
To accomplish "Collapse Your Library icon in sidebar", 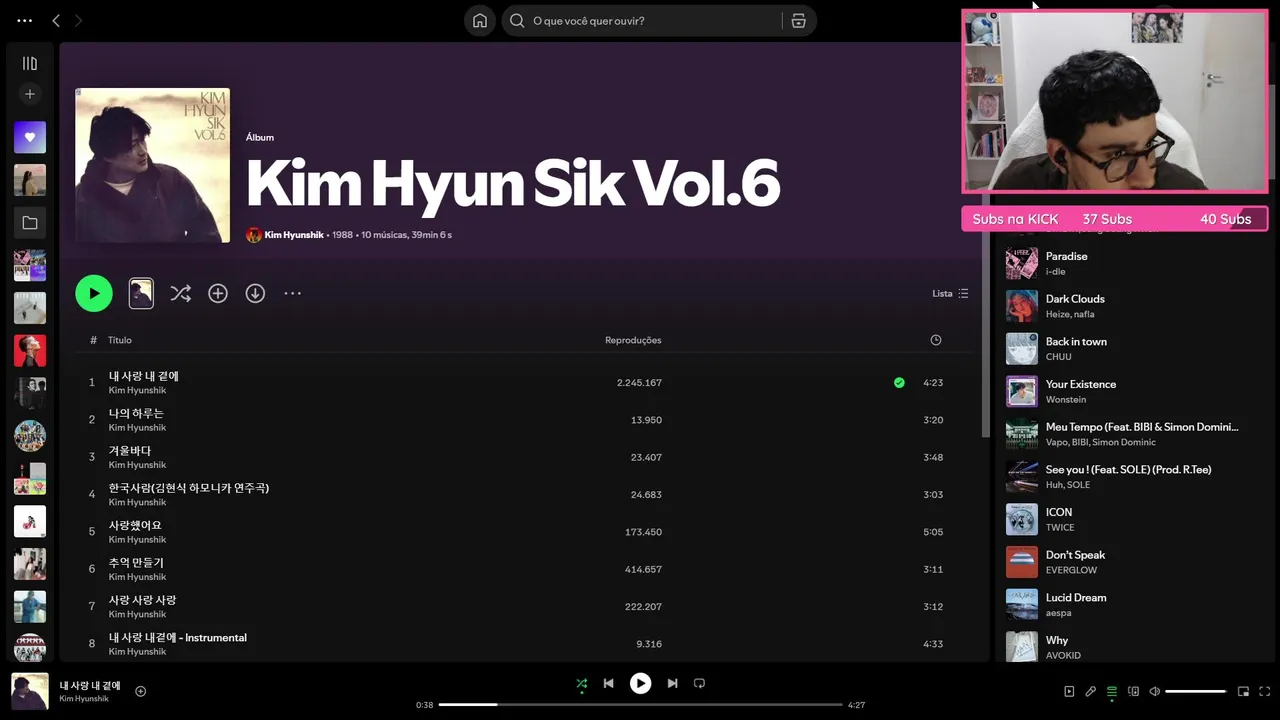I will 30,63.
